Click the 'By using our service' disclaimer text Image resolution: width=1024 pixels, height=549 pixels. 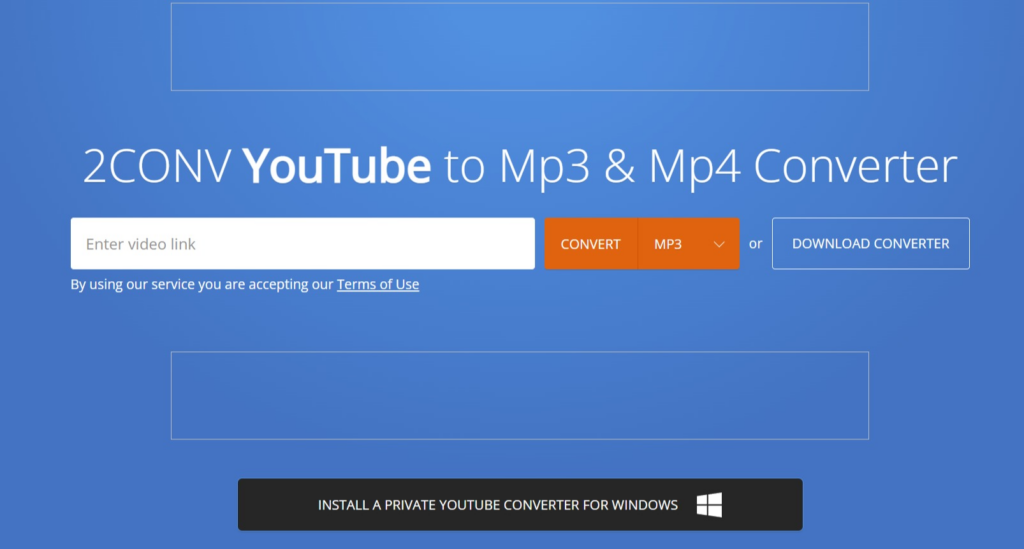[201, 285]
